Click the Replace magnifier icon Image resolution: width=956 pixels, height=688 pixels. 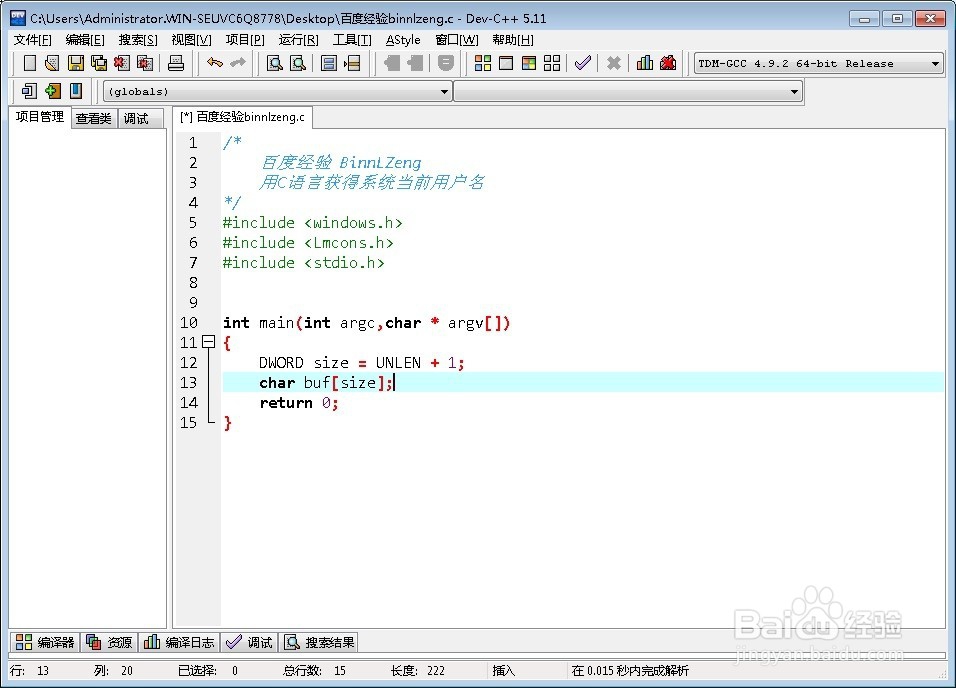point(298,63)
